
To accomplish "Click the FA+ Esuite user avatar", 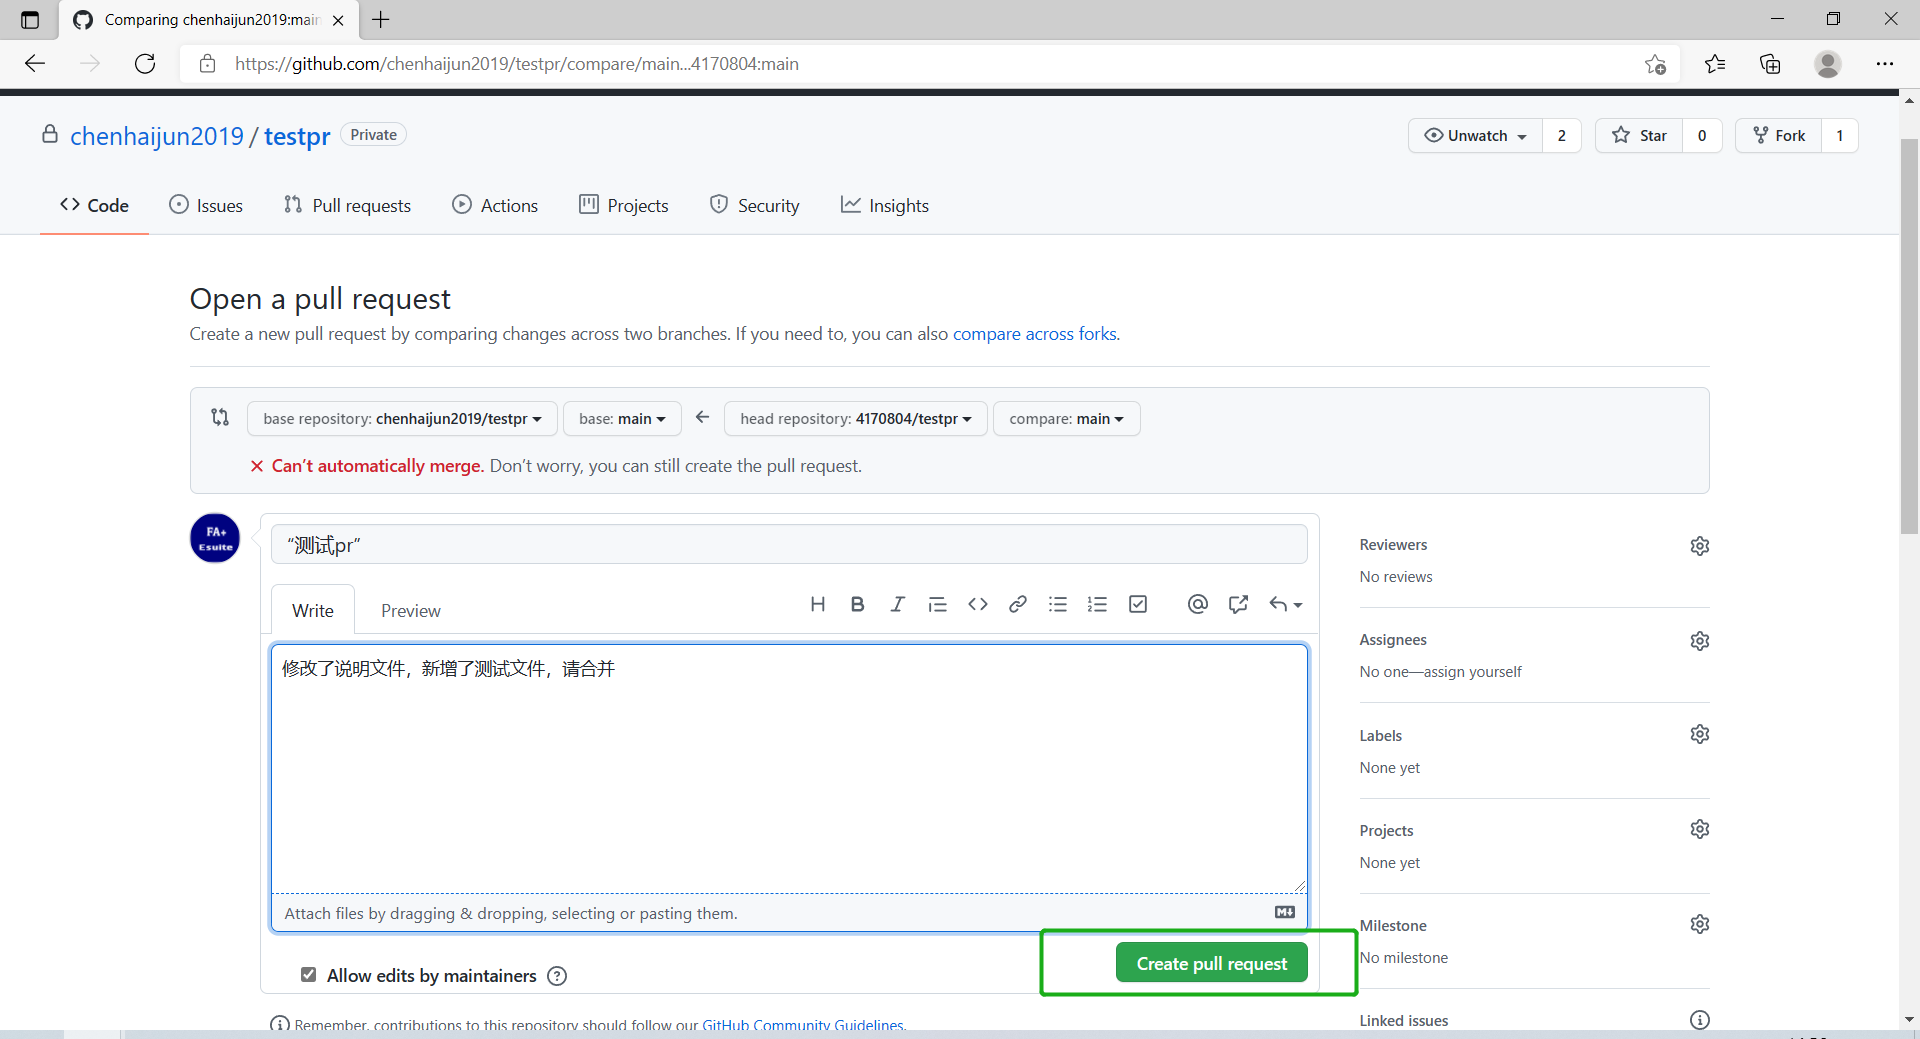I will click(x=215, y=538).
